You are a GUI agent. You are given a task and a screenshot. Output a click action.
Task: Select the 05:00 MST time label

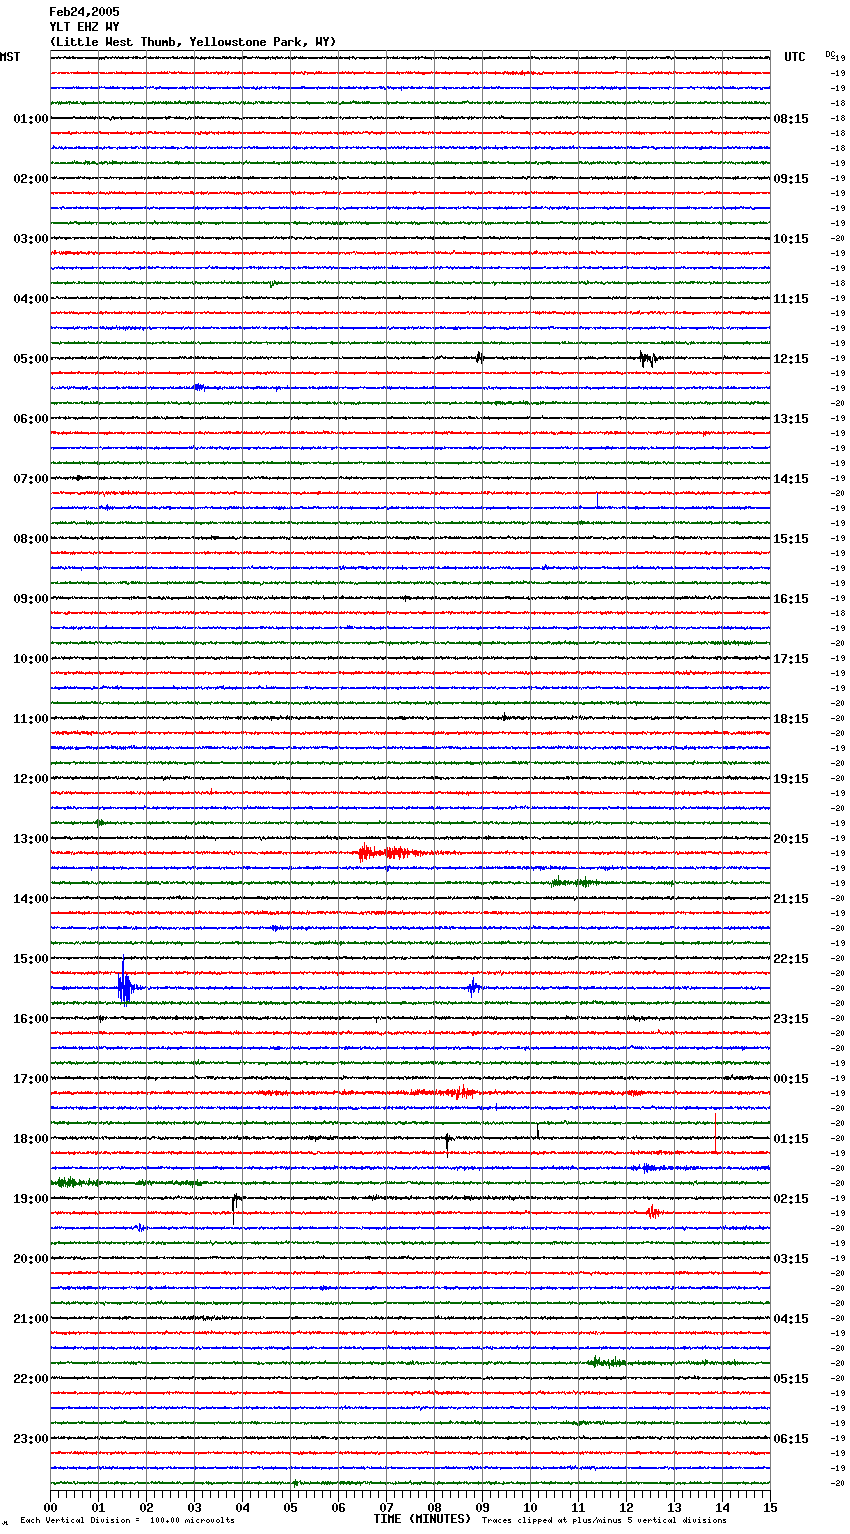tap(30, 359)
